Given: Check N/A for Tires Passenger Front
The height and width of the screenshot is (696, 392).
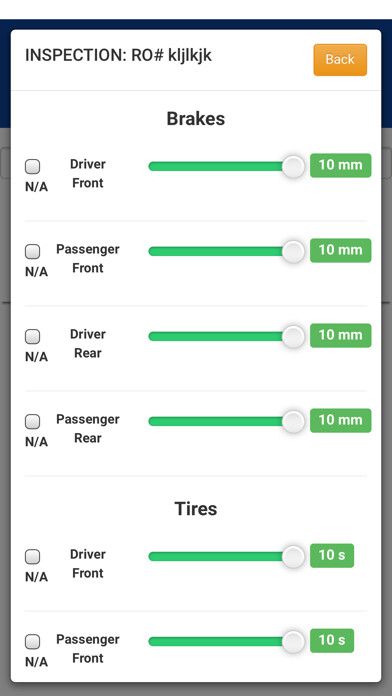Looking at the screenshot, I should [32, 642].
